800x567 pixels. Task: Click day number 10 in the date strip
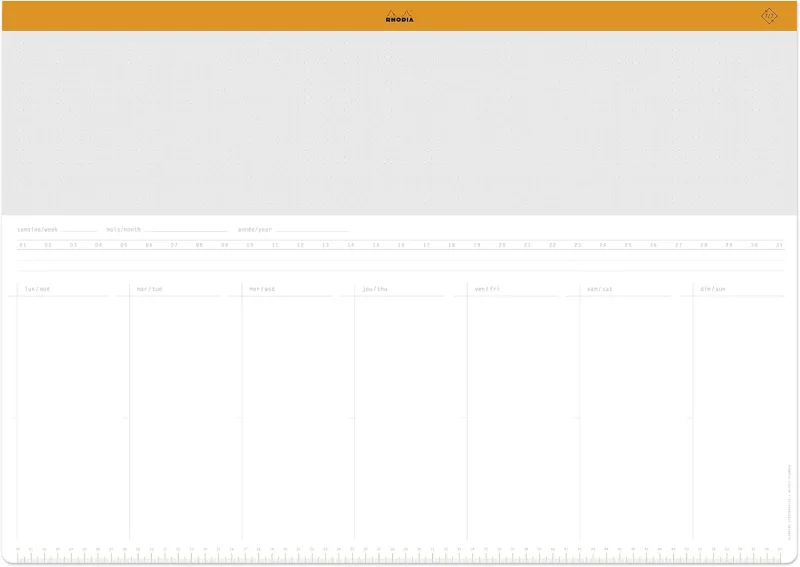[249, 245]
